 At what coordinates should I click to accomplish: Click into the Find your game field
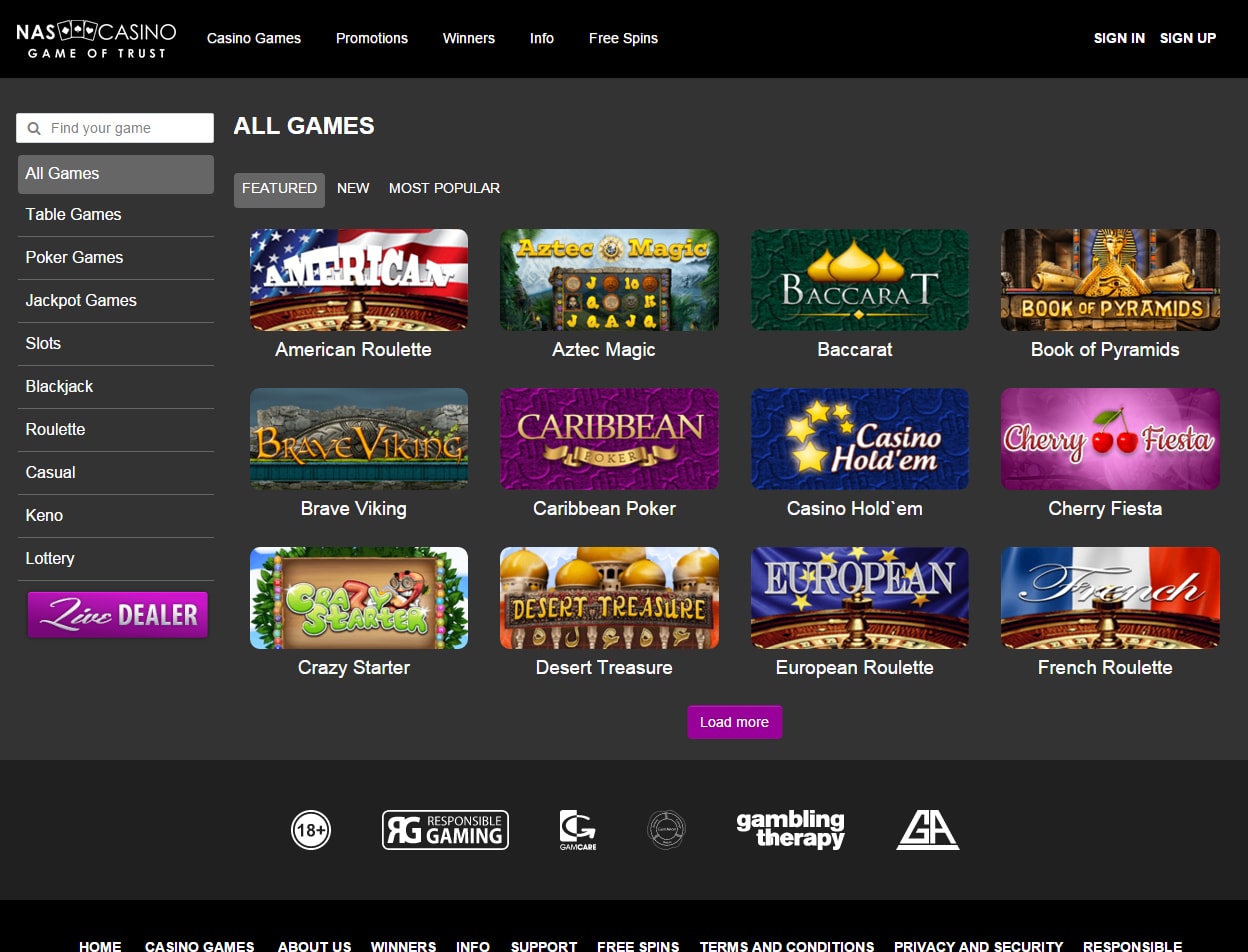(115, 128)
